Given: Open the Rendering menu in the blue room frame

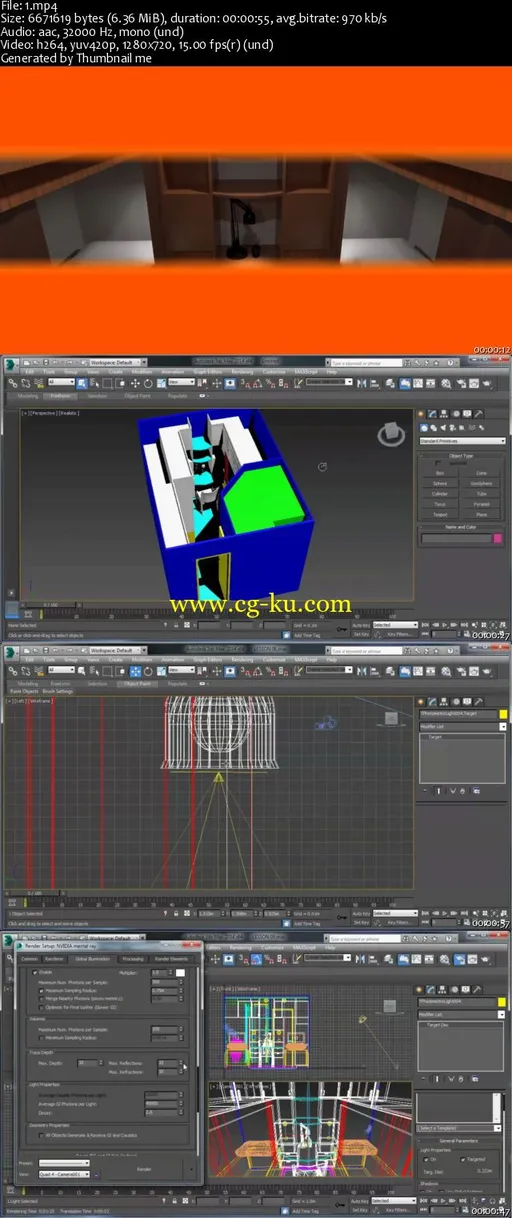Looking at the screenshot, I should pyautogui.click(x=243, y=372).
